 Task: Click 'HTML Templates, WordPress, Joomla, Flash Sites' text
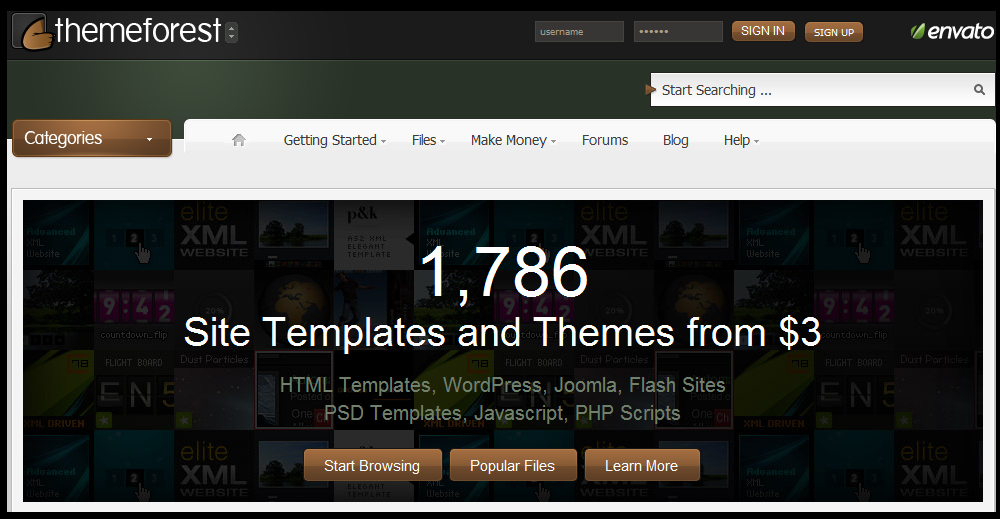pos(503,385)
